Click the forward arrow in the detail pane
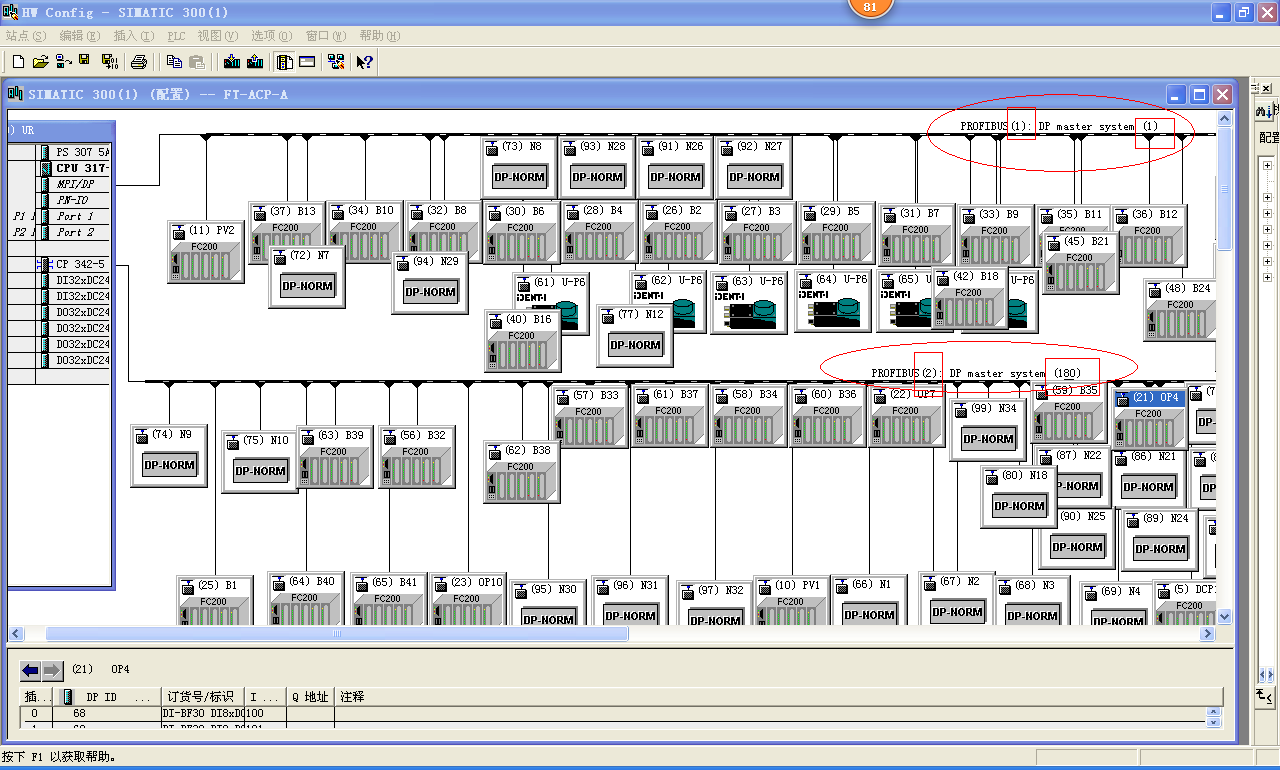 pos(53,670)
